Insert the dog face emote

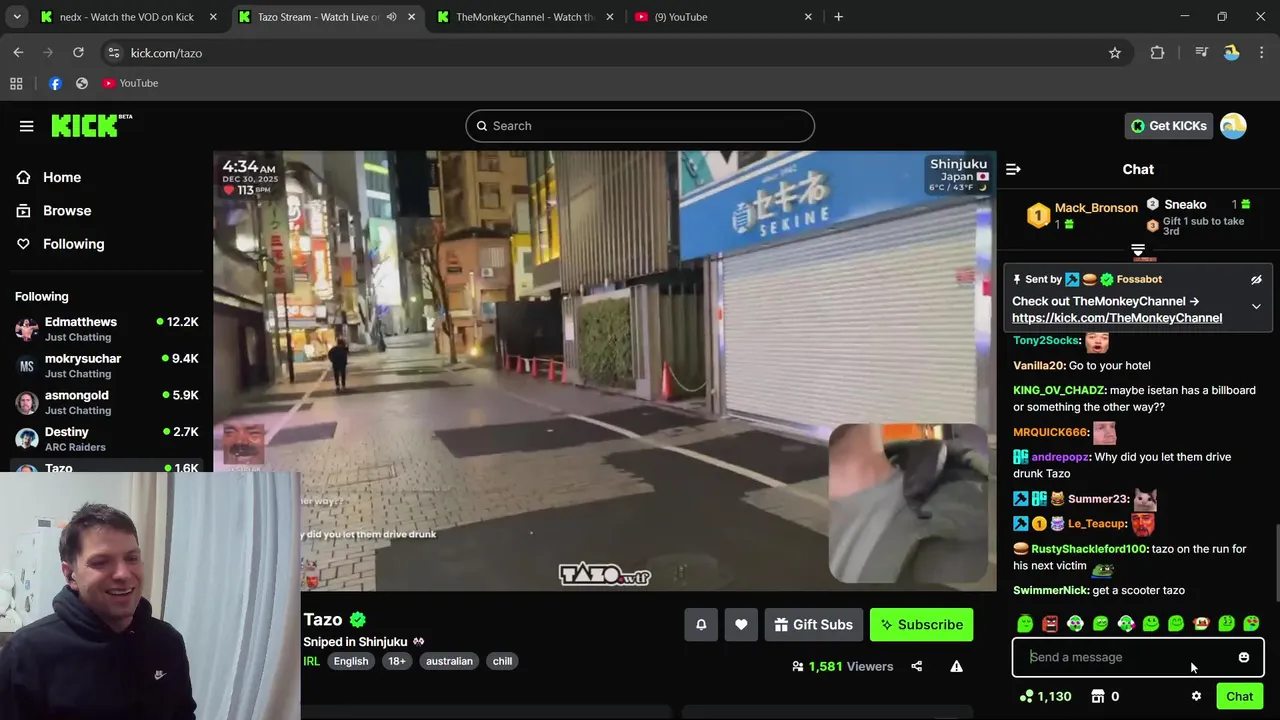point(1201,624)
